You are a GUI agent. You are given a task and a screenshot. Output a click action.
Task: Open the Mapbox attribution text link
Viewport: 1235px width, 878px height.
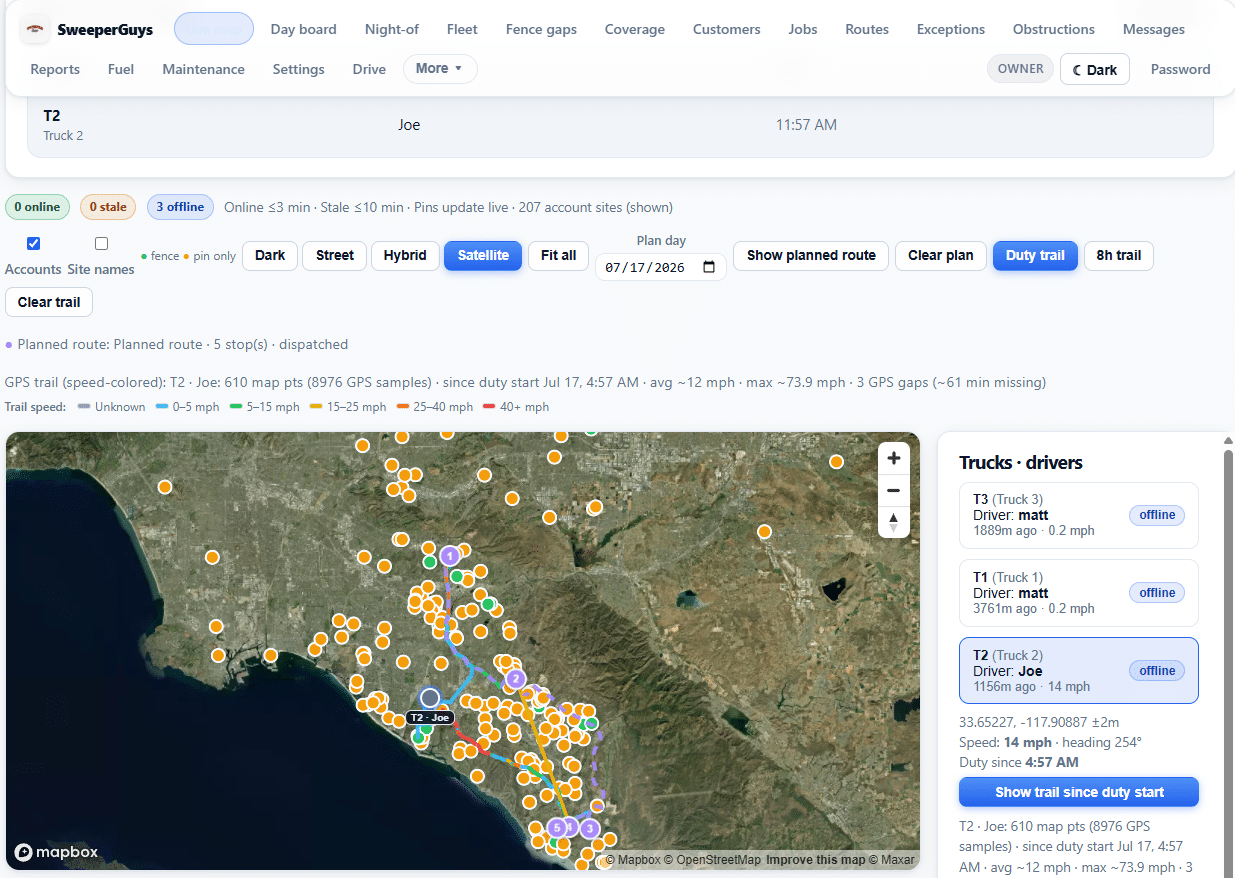(633, 860)
